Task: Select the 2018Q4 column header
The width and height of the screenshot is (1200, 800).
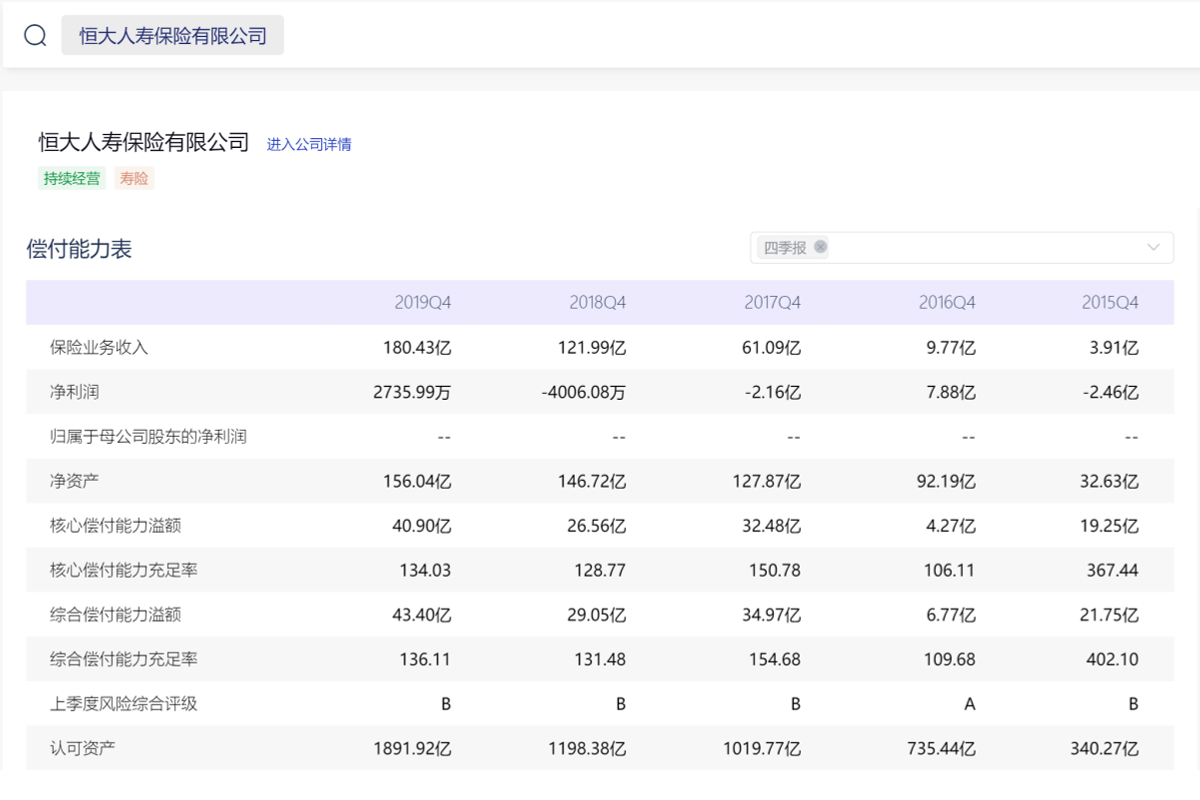Action: (x=598, y=302)
